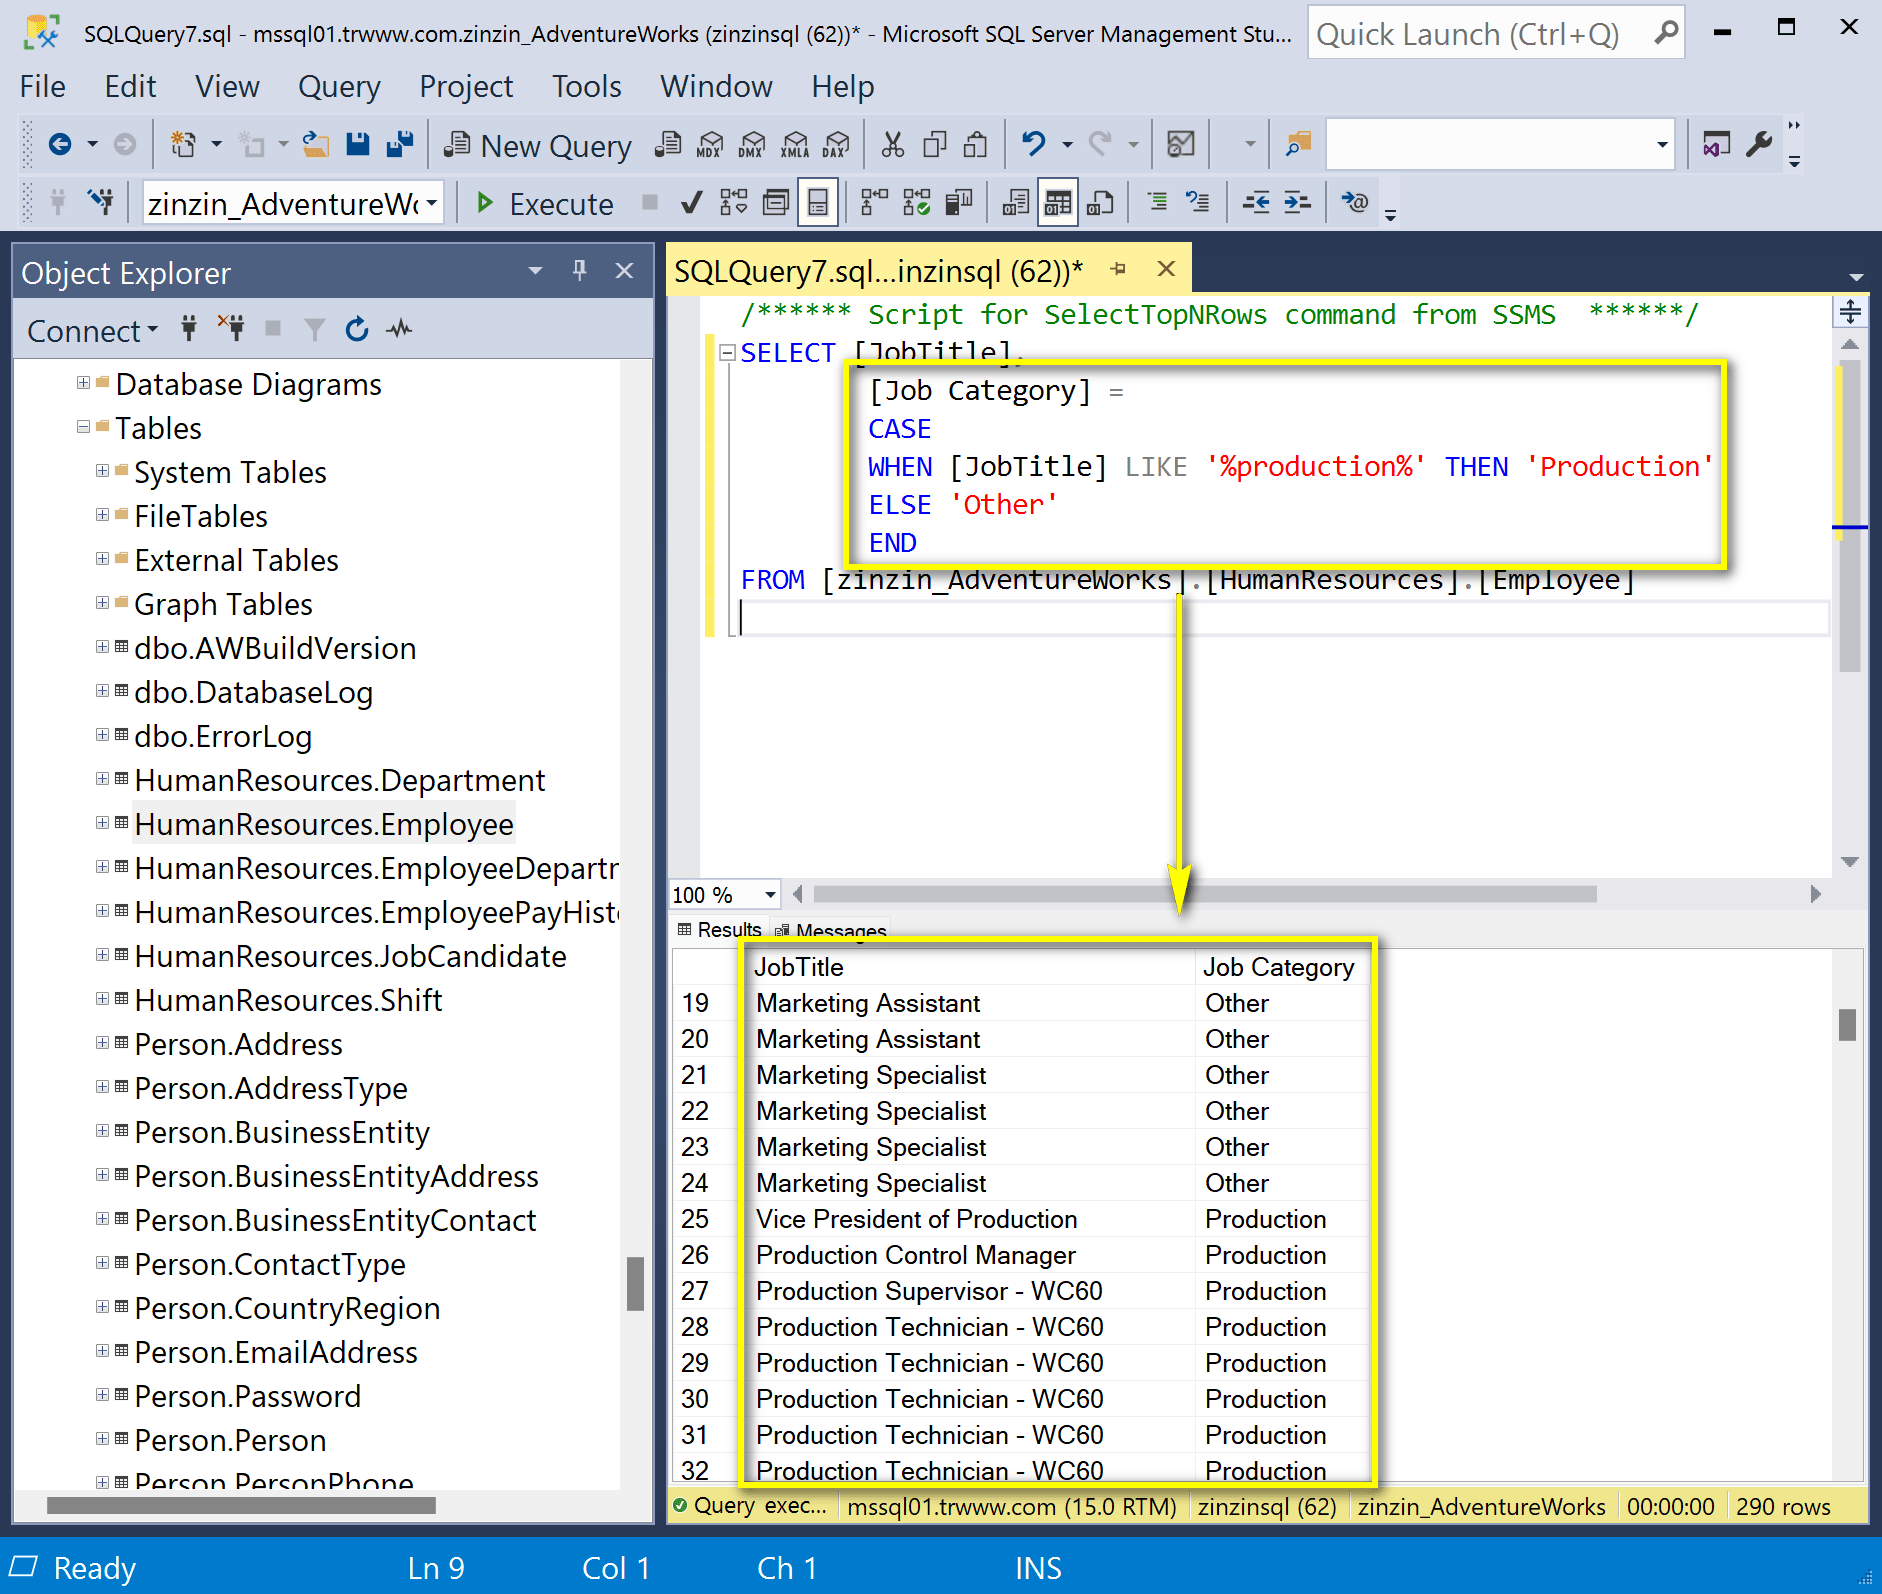Close the Object Explorer panel

[624, 270]
